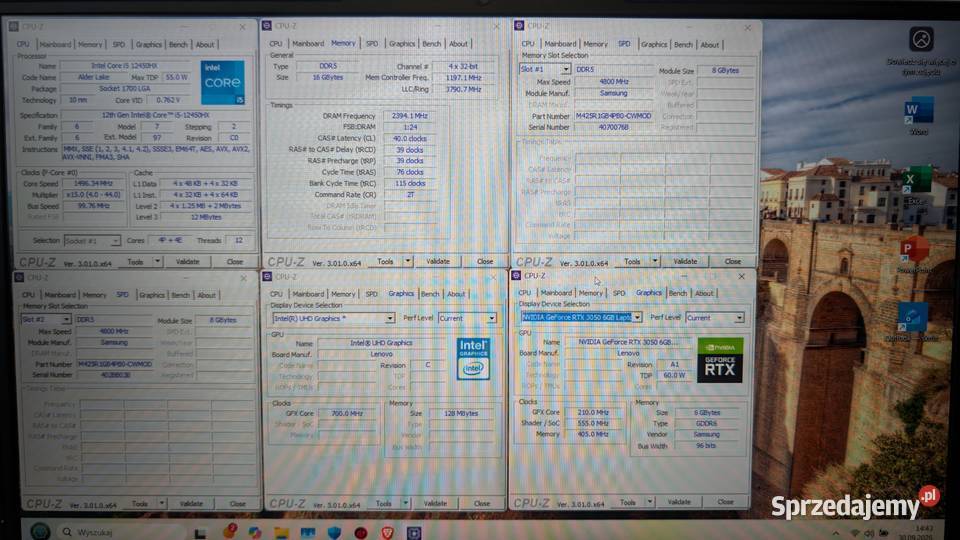Click the DRAM Frequency value 2394.1 MHz
The height and width of the screenshot is (540, 960).
click(x=410, y=116)
